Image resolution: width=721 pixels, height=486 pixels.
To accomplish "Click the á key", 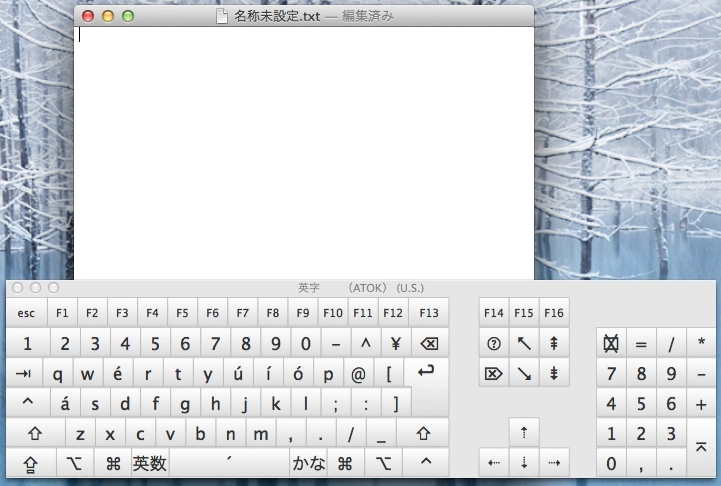I will (65, 403).
